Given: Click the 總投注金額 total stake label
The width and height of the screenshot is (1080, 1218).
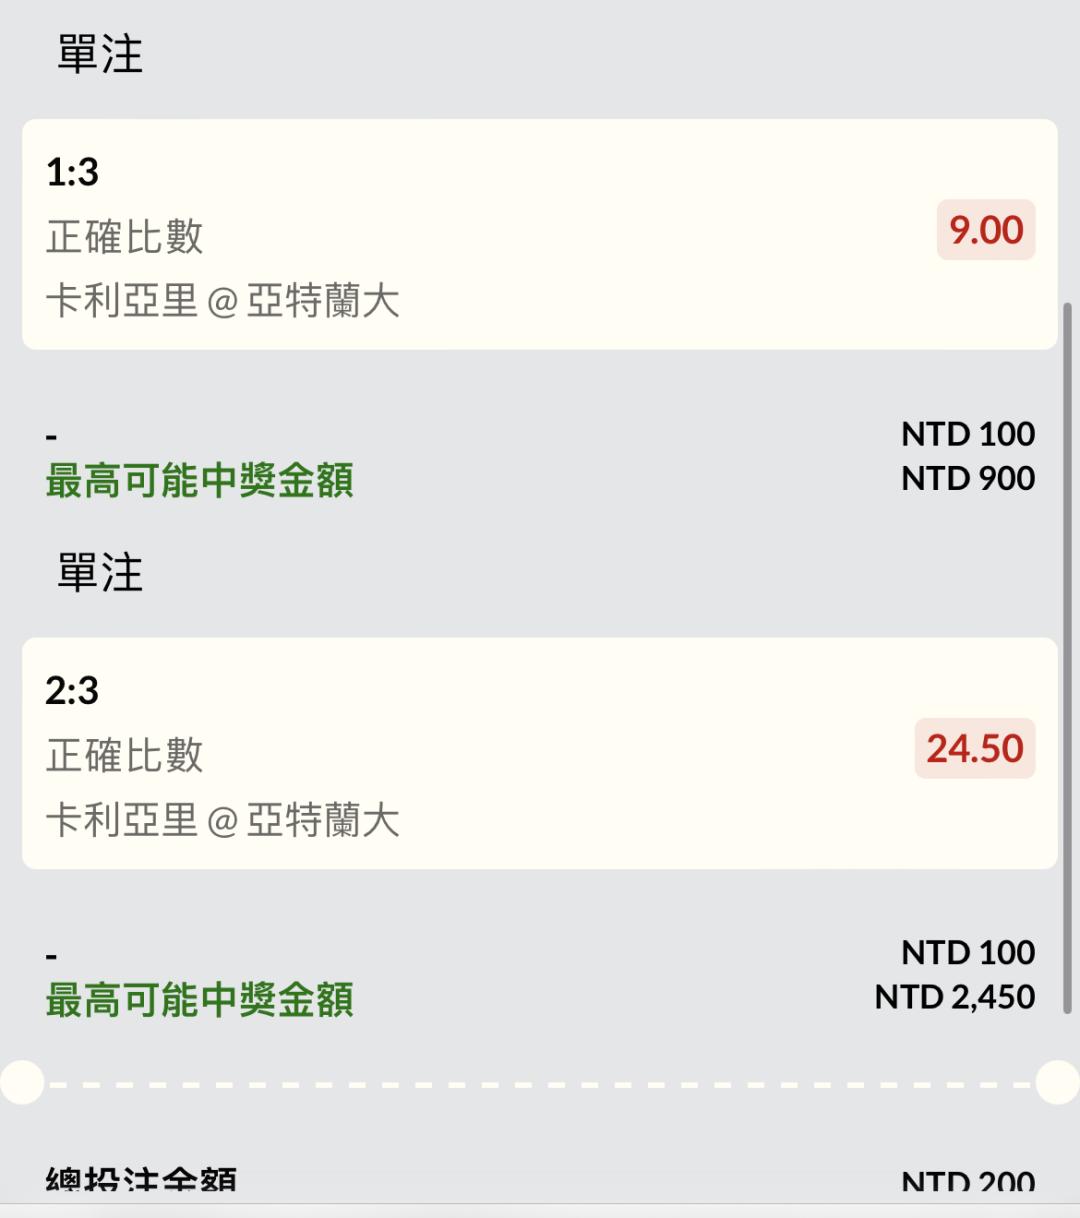Looking at the screenshot, I should coord(141,1182).
